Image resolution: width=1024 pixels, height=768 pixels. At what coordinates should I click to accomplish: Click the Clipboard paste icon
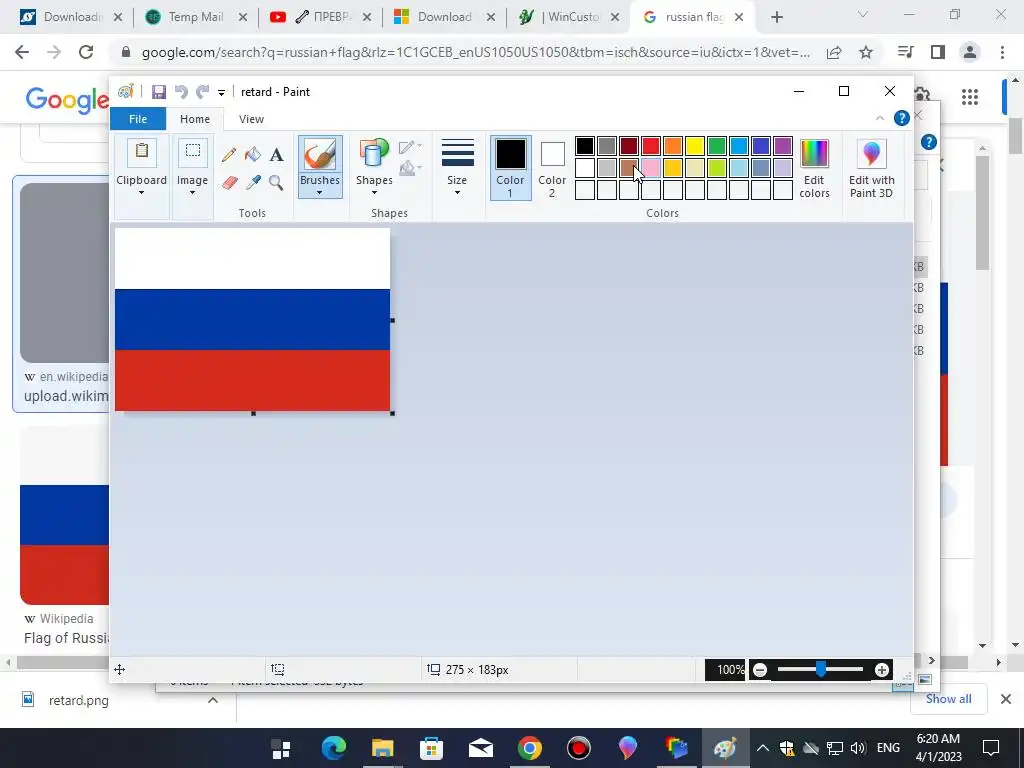pyautogui.click(x=142, y=154)
